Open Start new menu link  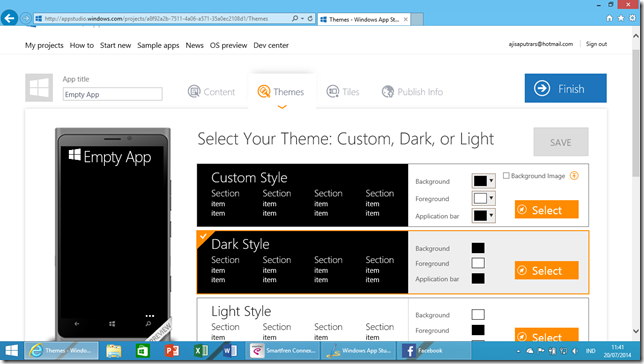pyautogui.click(x=115, y=45)
